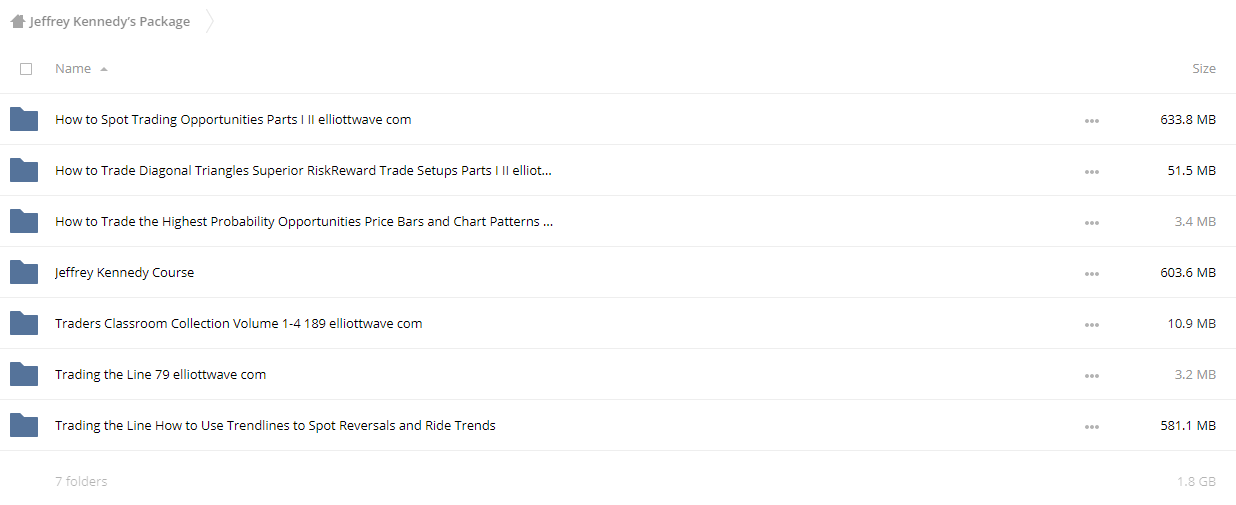Open the ellipsis menu for Jeffrey Kennedy Course
This screenshot has width=1236, height=505.
pos(1091,274)
